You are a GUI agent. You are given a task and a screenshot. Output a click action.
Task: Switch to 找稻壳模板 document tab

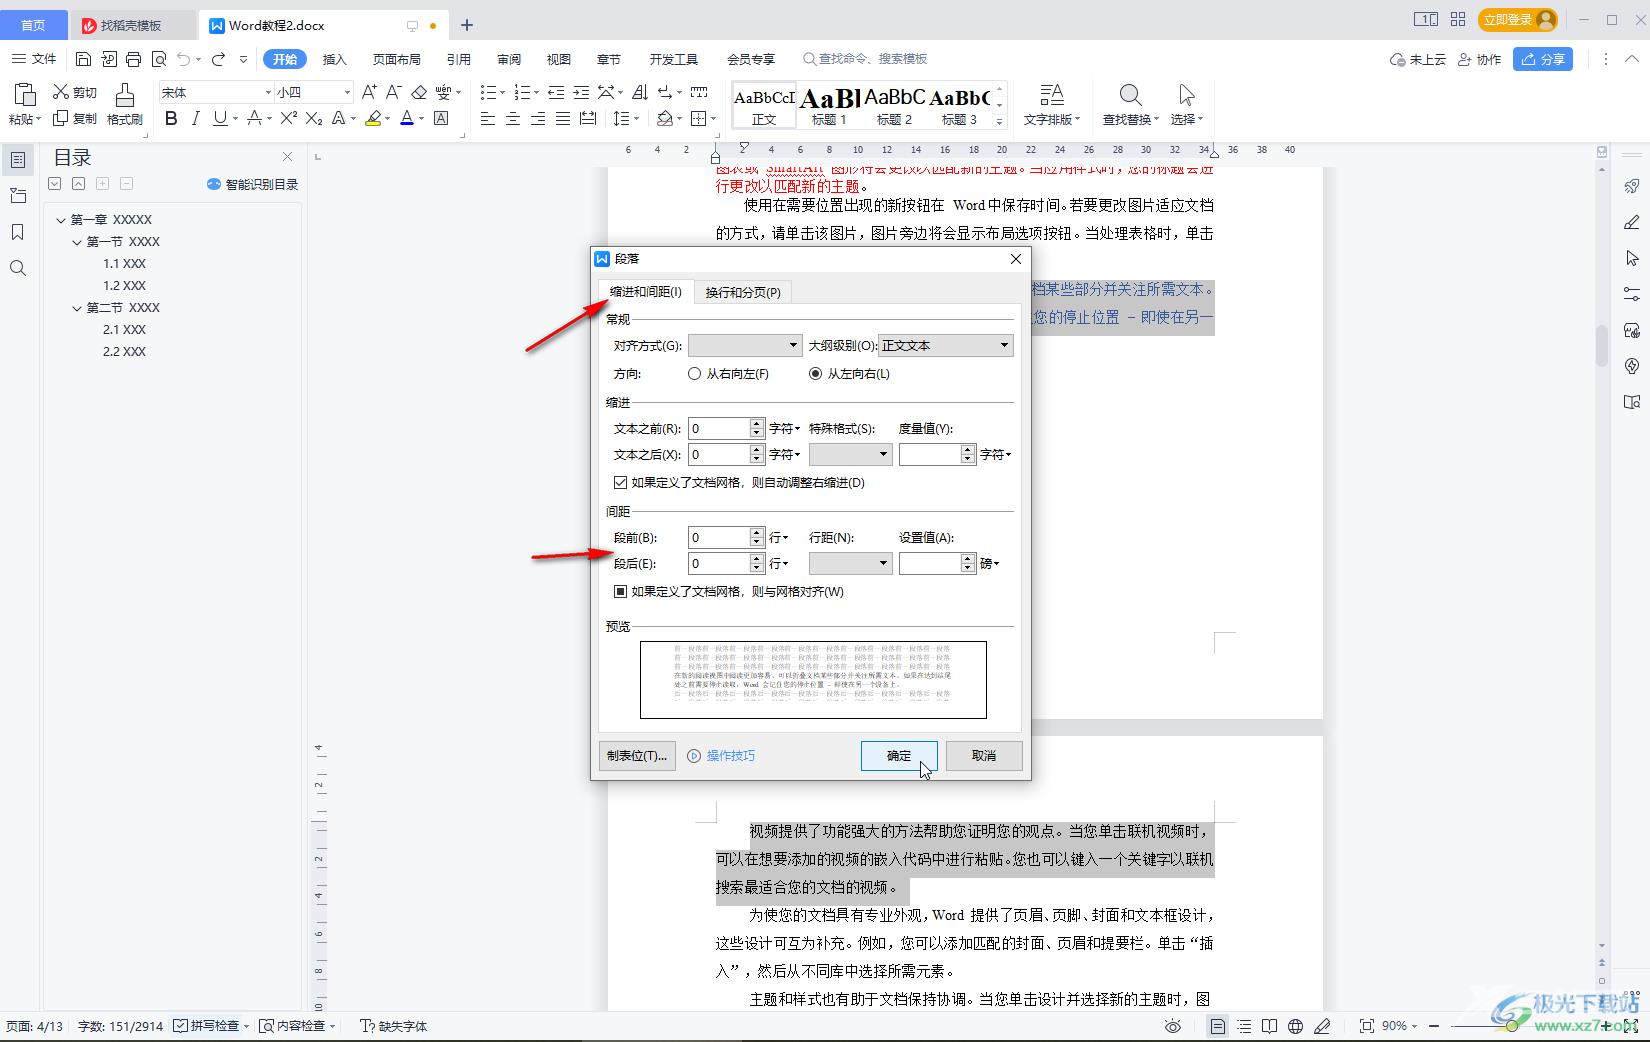(131, 26)
